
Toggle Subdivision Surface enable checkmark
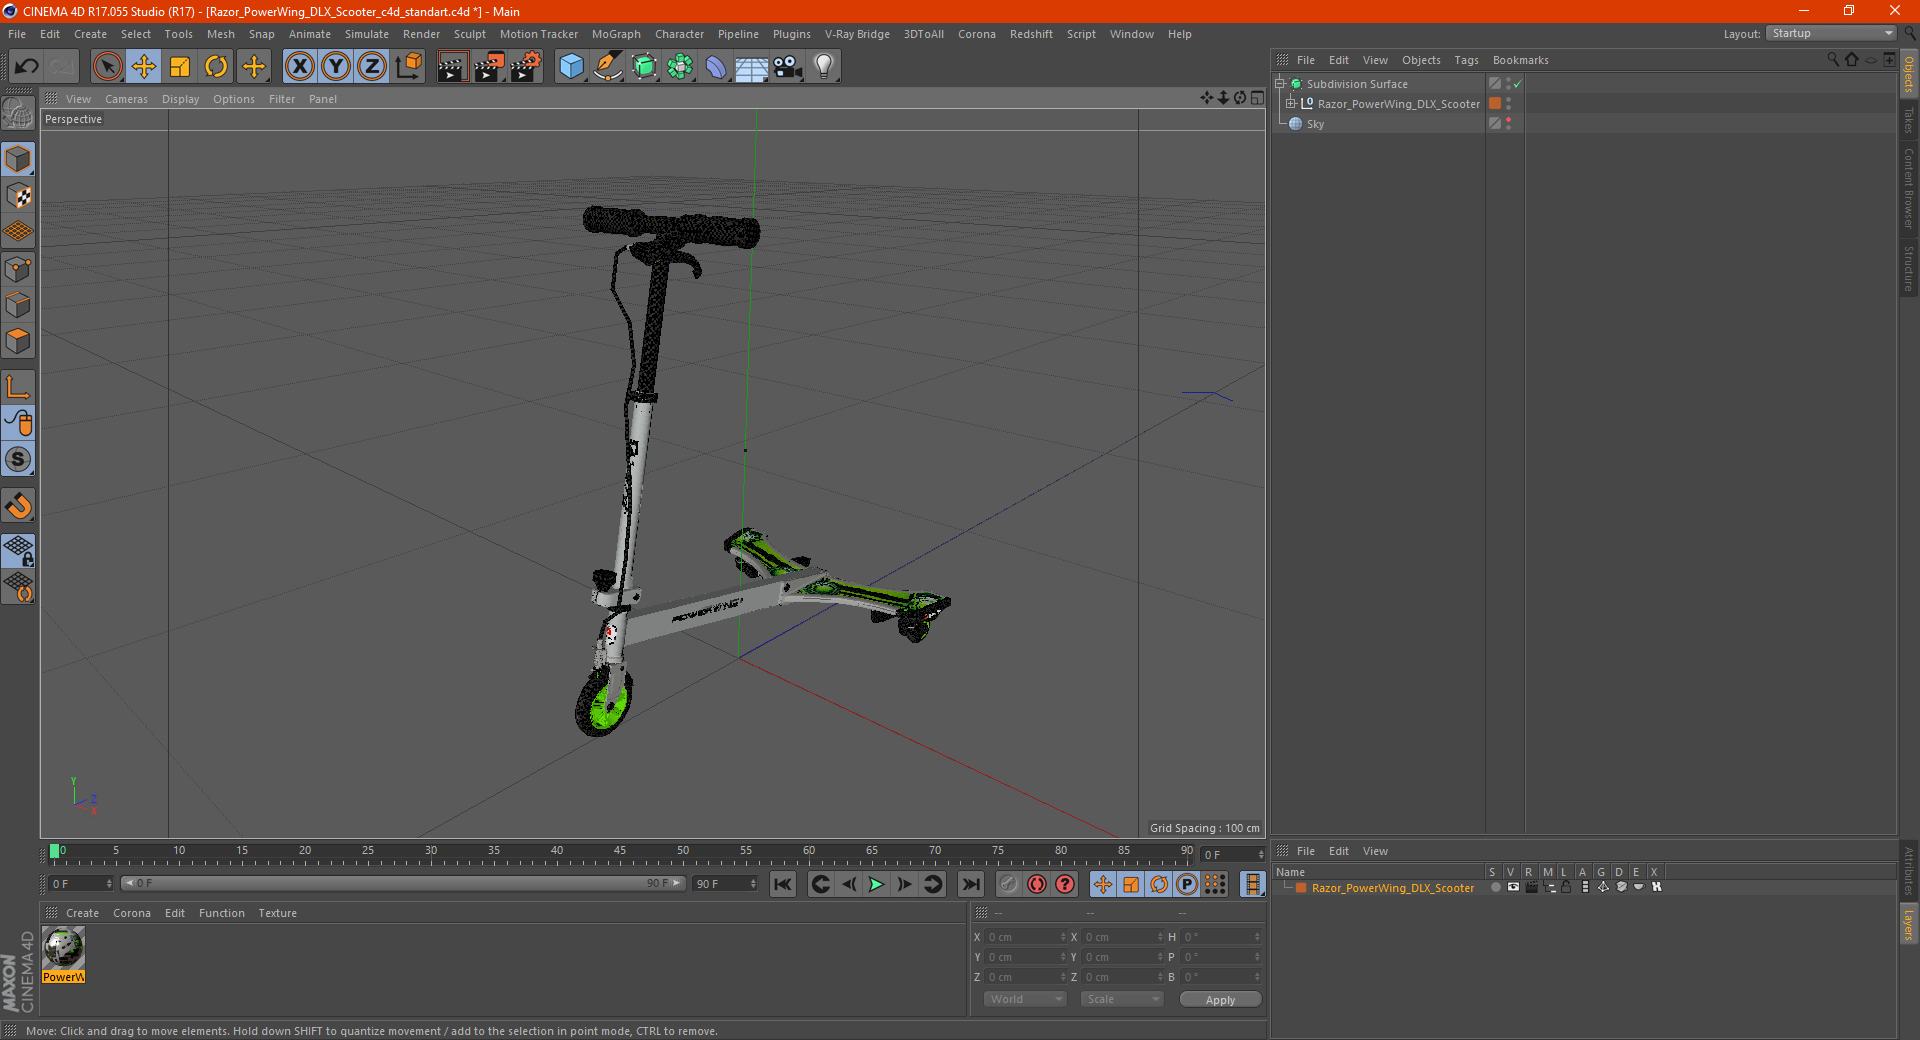tap(1517, 84)
